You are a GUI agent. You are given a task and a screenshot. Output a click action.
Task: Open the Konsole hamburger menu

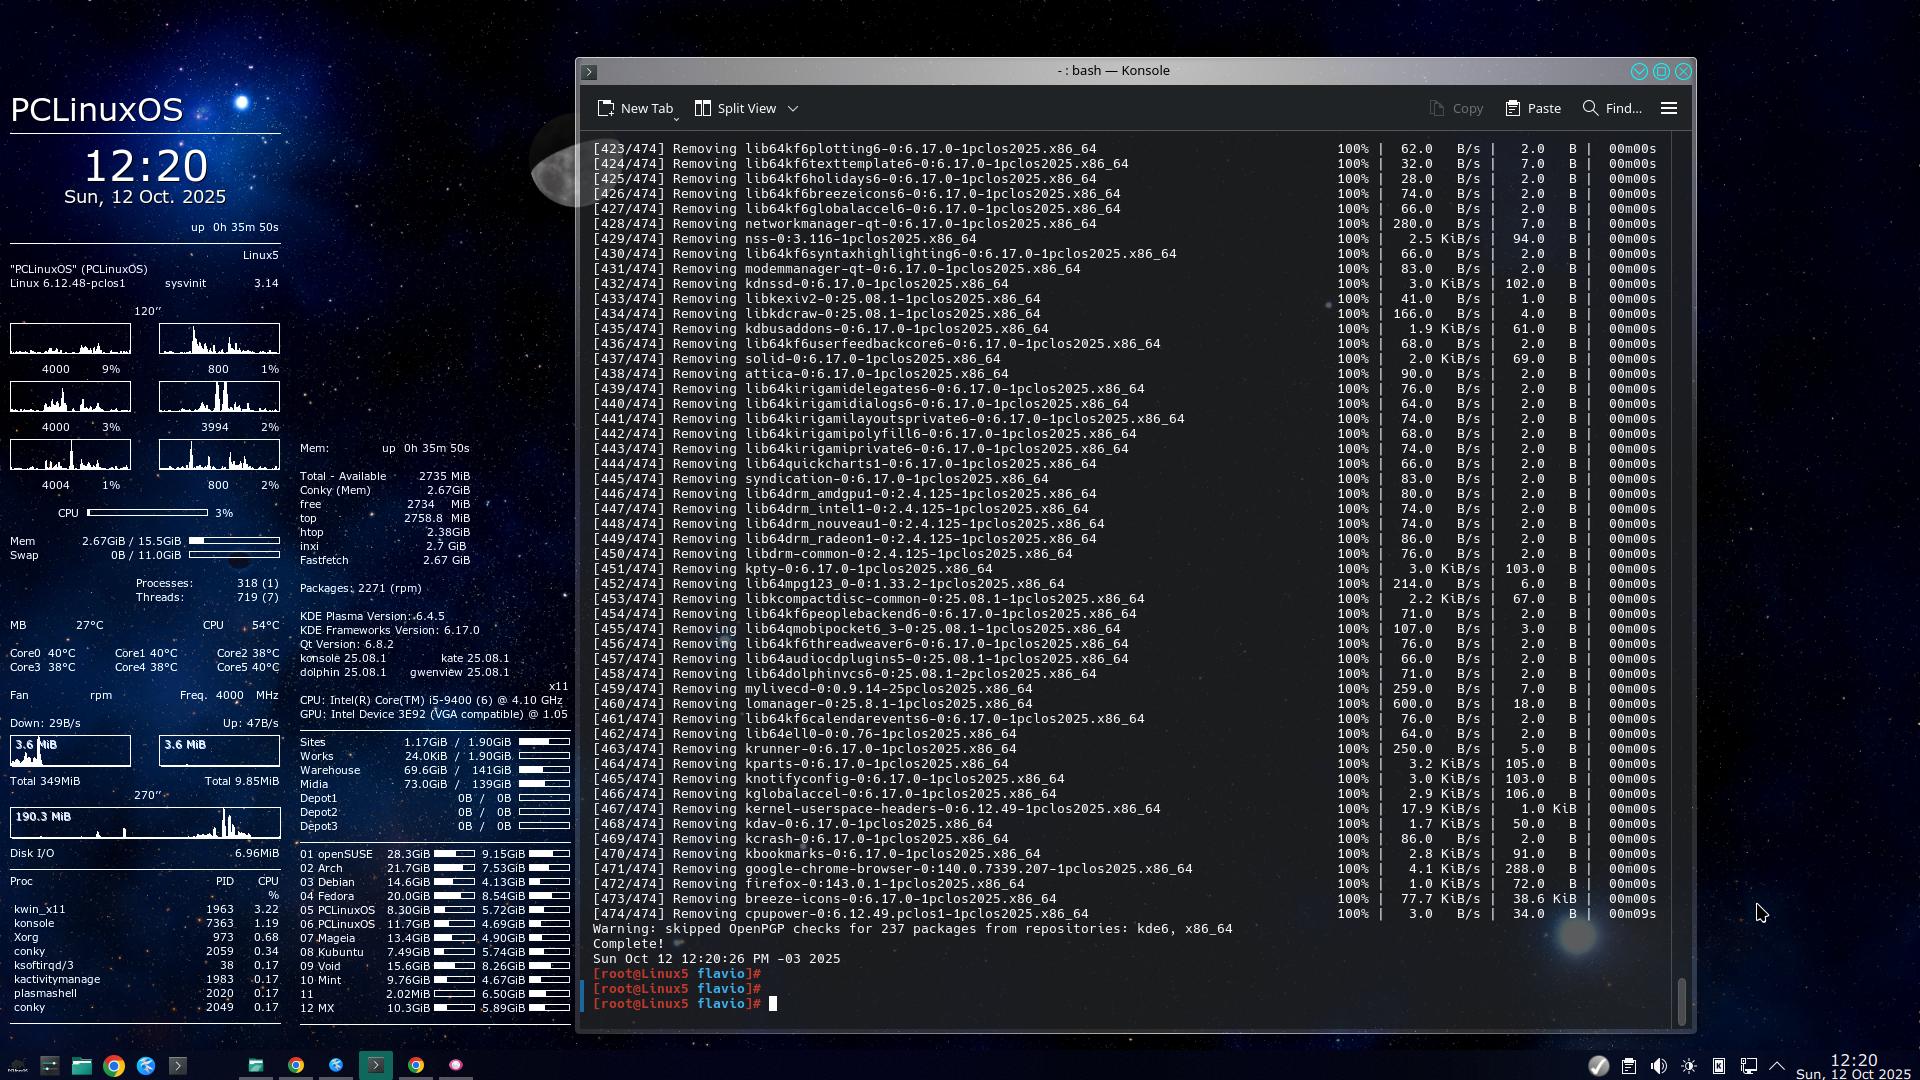click(1669, 108)
